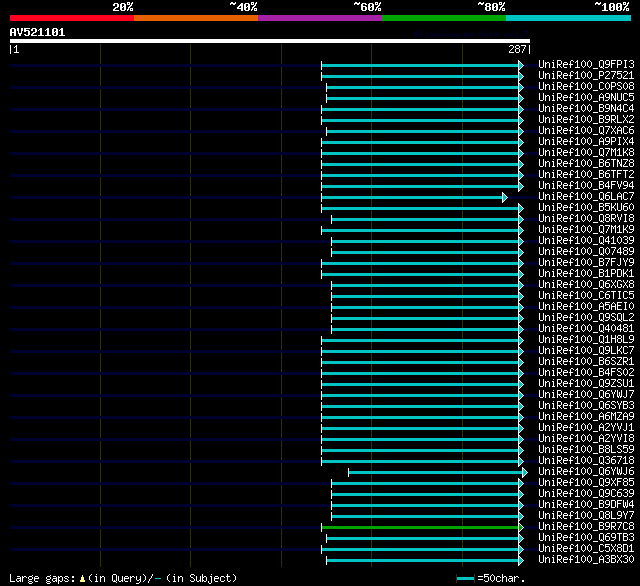Click the UniRef100_Q6YWJ7 label

tap(586, 395)
